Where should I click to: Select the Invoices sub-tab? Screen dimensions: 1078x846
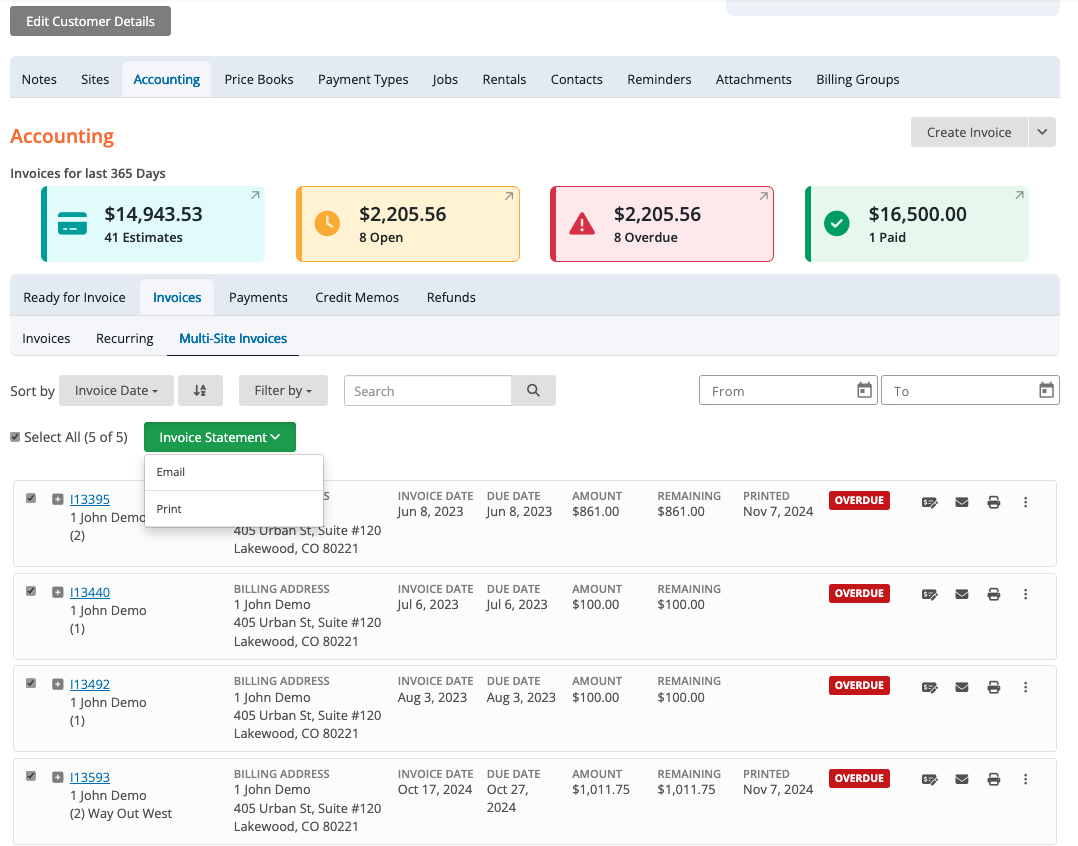tap(46, 338)
